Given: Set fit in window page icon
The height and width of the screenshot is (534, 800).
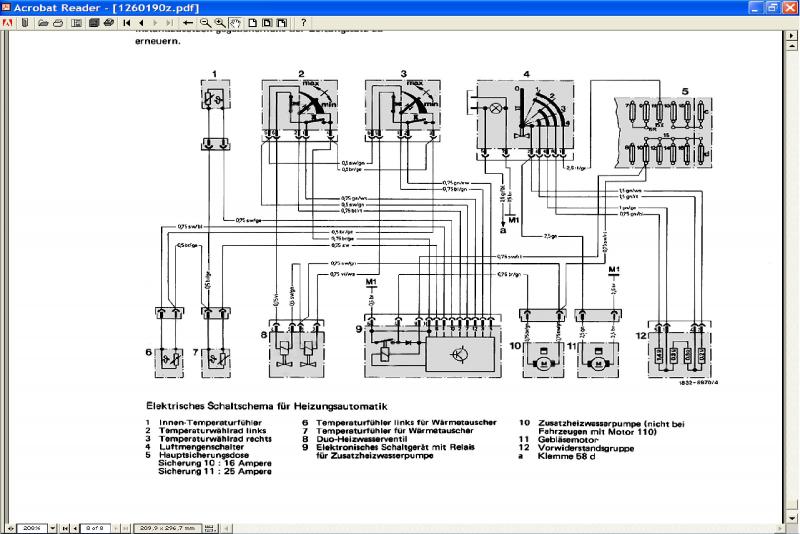Looking at the screenshot, I should 267,23.
